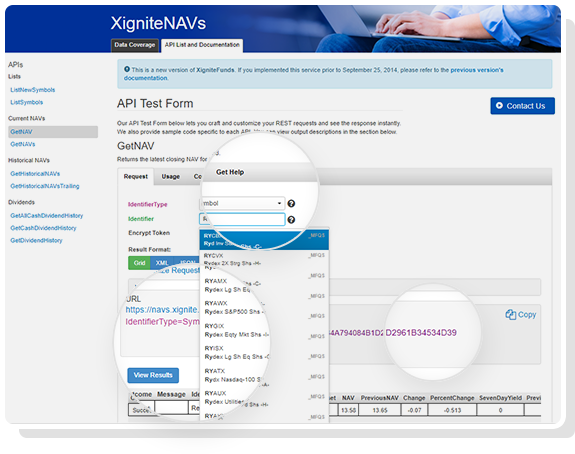Click the Copy icon beside the URL
Viewport: 575px width, 454px height.
coord(510,315)
